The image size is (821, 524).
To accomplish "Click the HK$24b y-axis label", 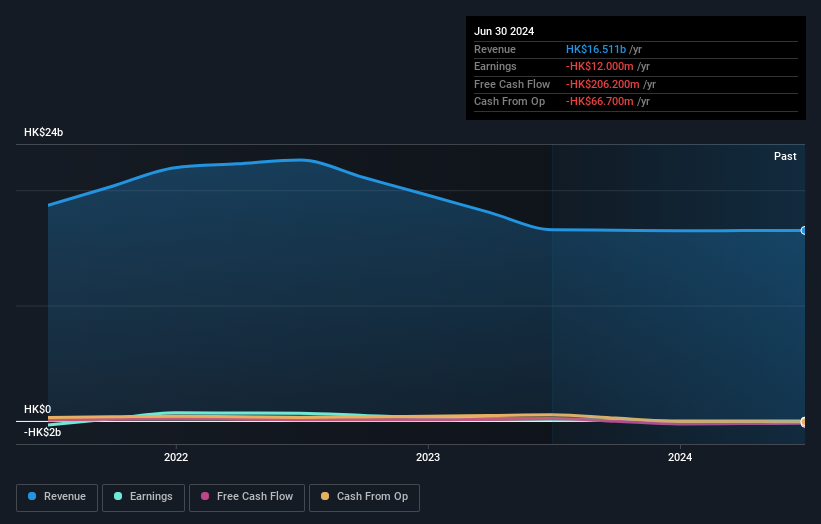I will click(x=43, y=132).
